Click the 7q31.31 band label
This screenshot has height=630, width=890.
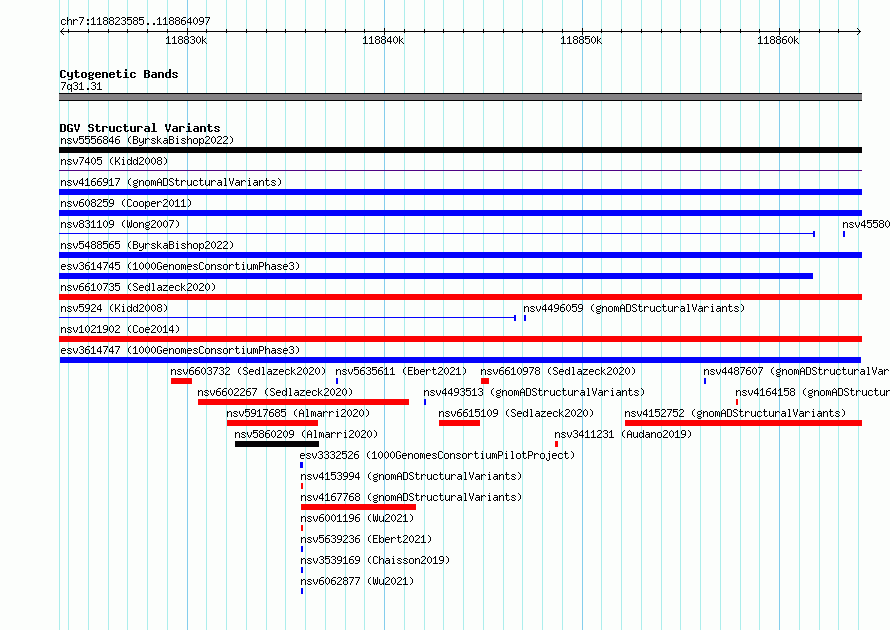[81, 86]
